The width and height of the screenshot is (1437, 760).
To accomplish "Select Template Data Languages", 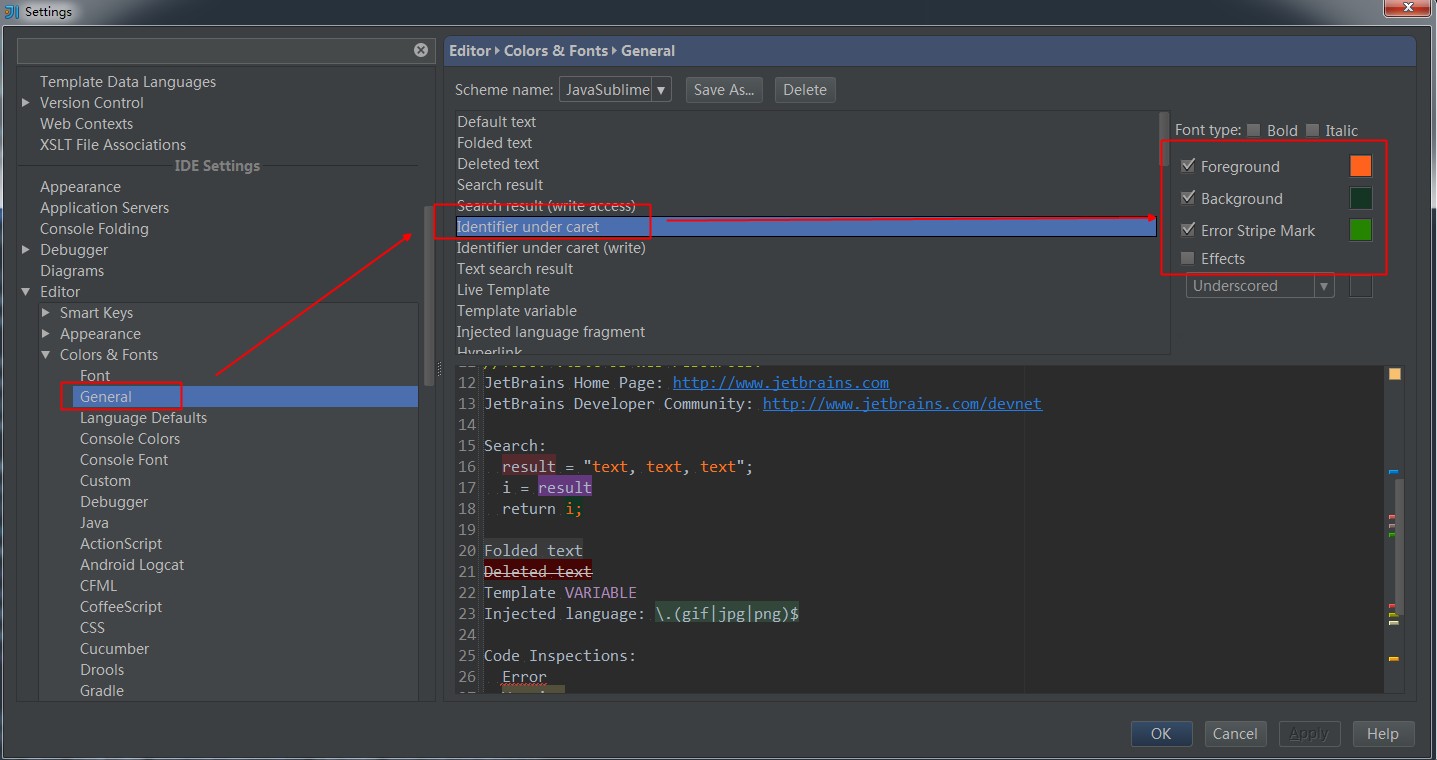I will tap(128, 81).
